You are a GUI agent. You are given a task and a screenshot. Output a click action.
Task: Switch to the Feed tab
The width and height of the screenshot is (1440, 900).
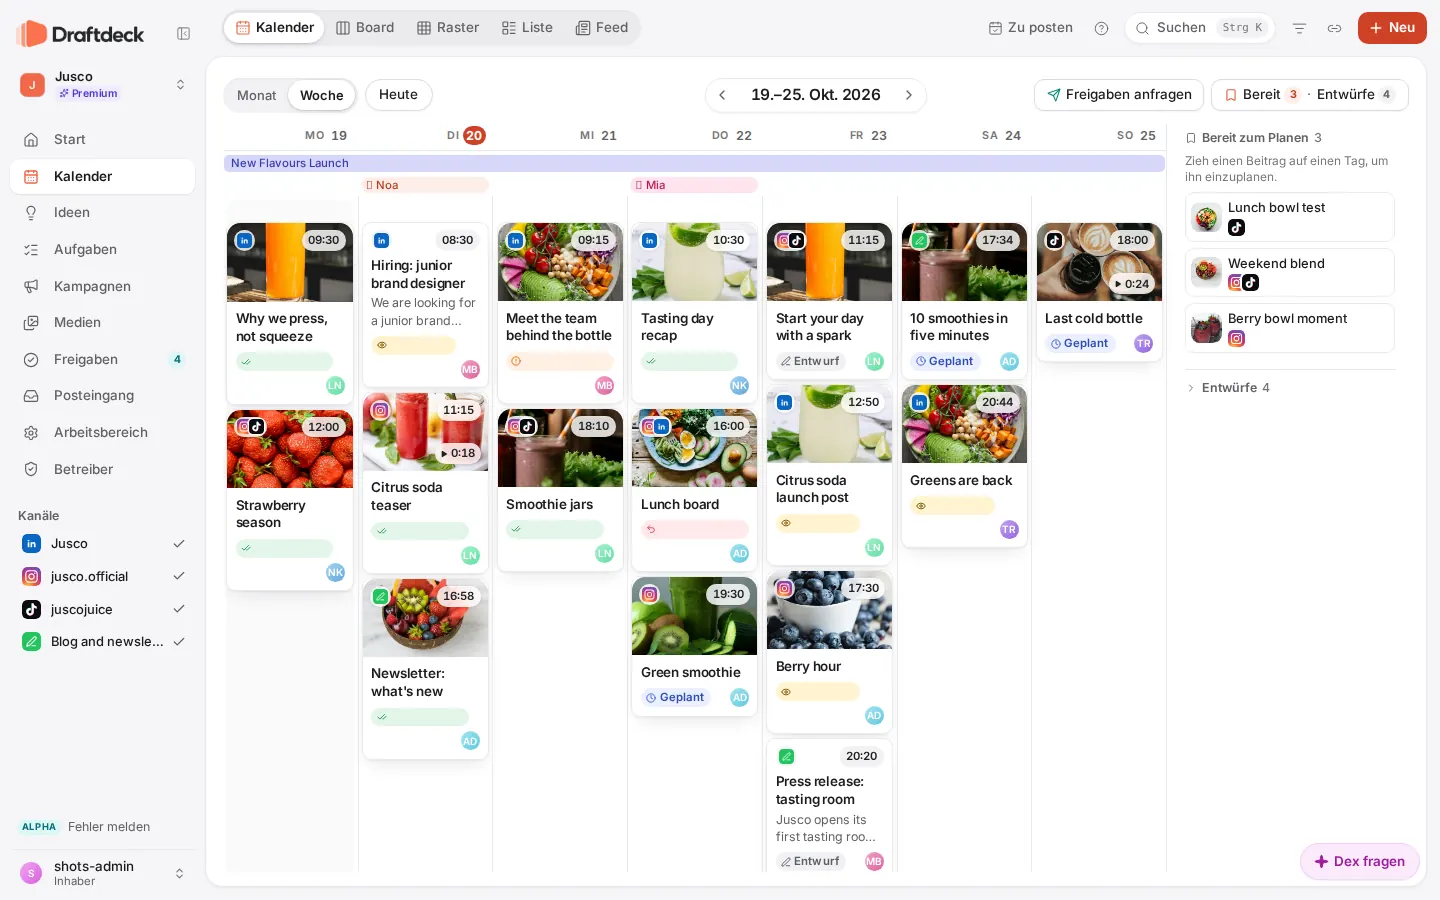click(x=602, y=28)
